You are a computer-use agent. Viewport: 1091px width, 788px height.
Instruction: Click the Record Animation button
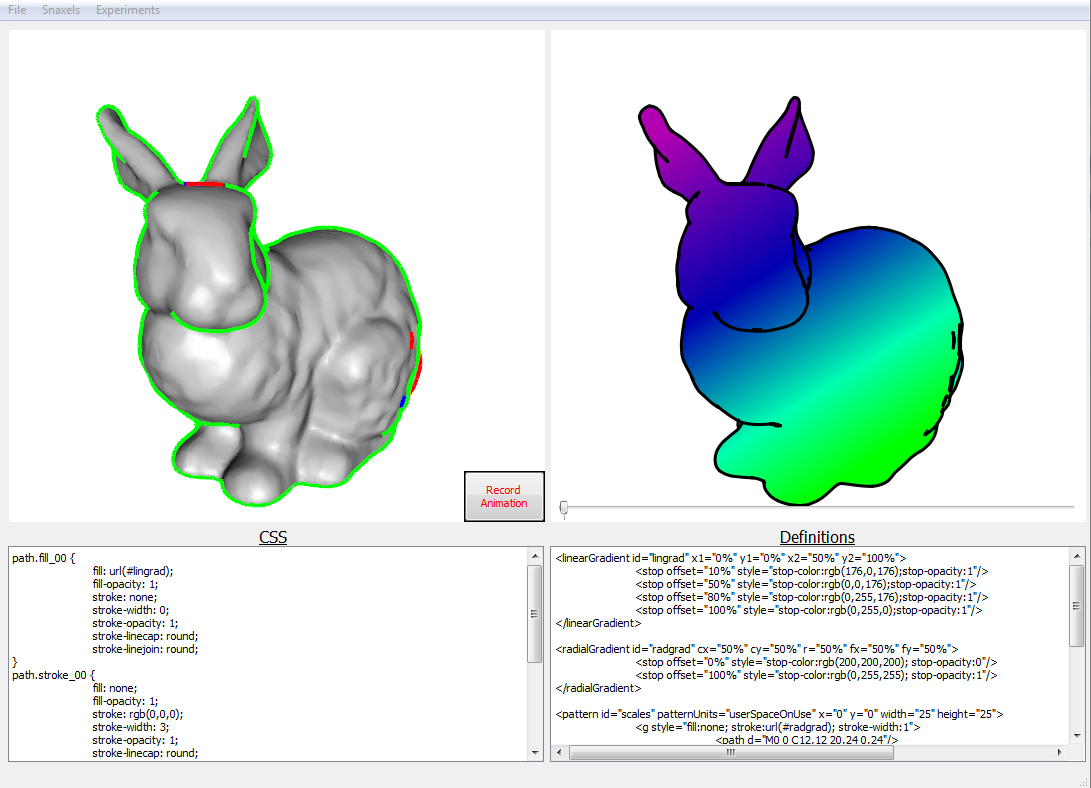click(504, 497)
